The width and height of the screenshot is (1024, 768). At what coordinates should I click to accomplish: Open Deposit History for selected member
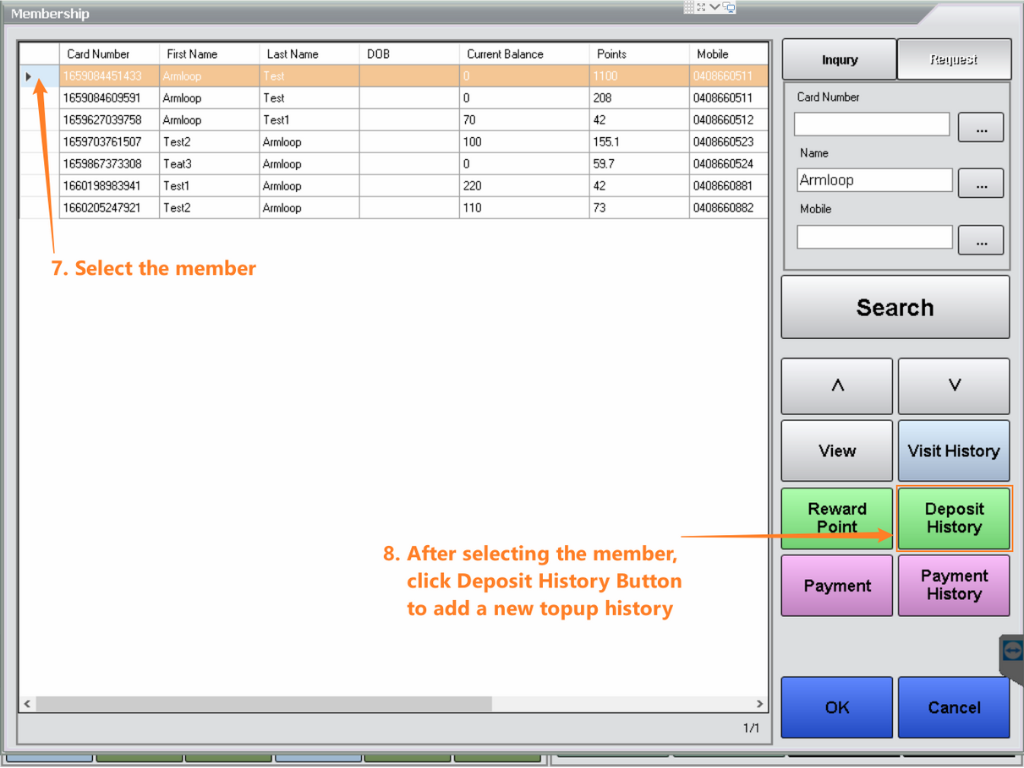click(x=954, y=518)
